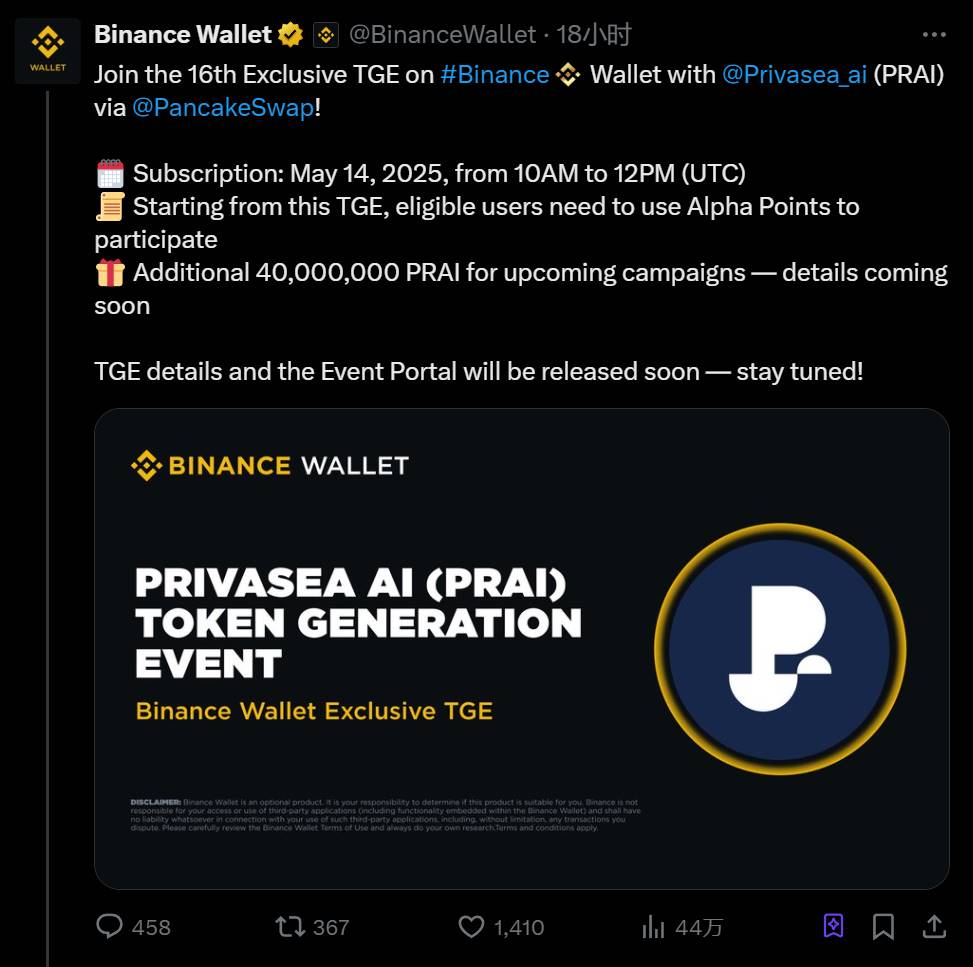Open the @PancakeSwap mention link

223,107
